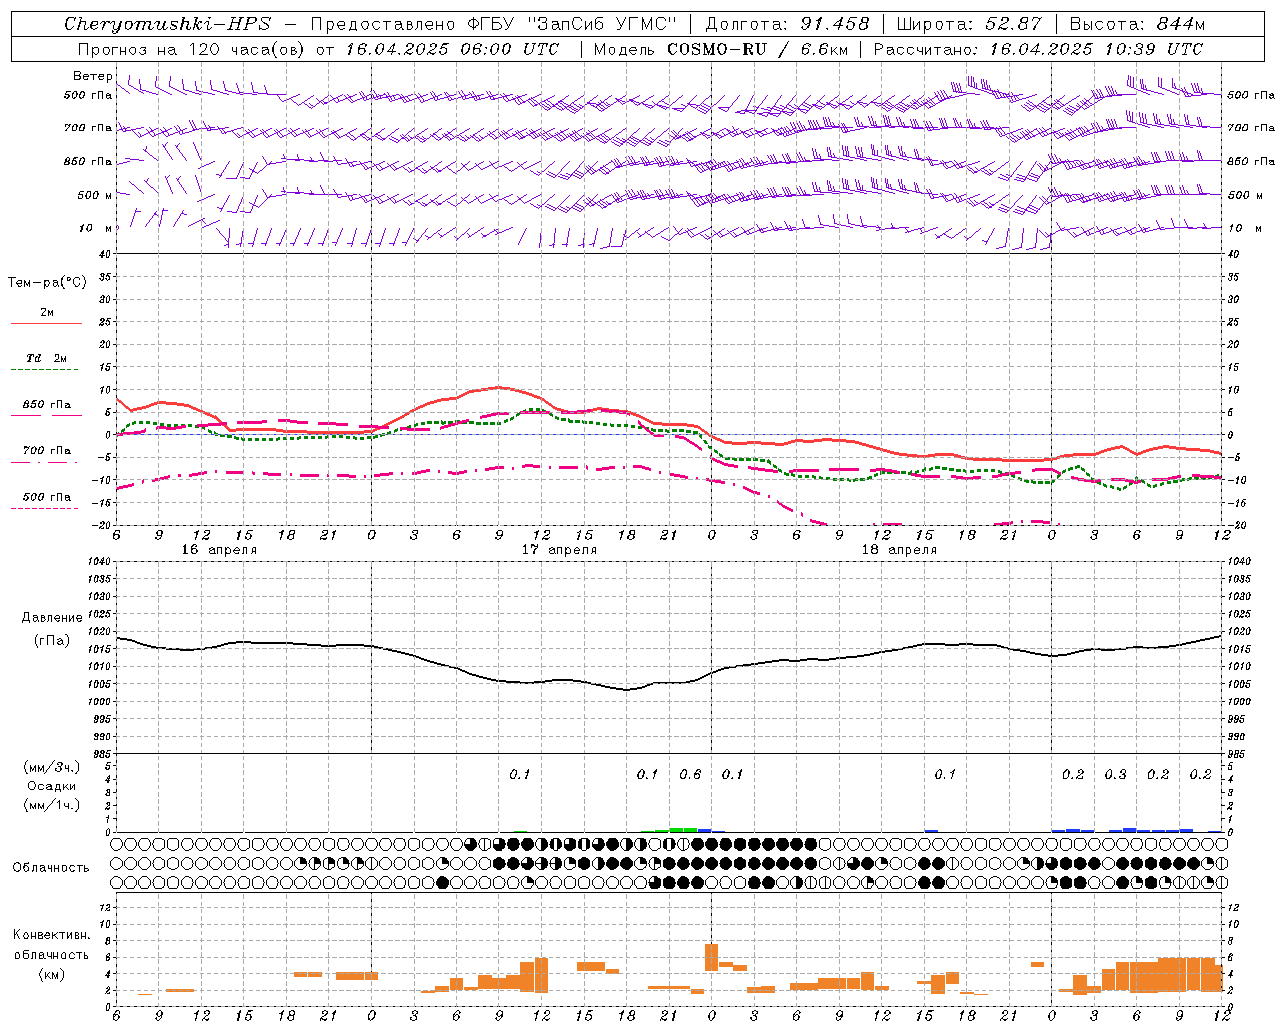Select the 0.3 precipitation amount value
The image size is (1280, 1024).
click(x=1115, y=775)
